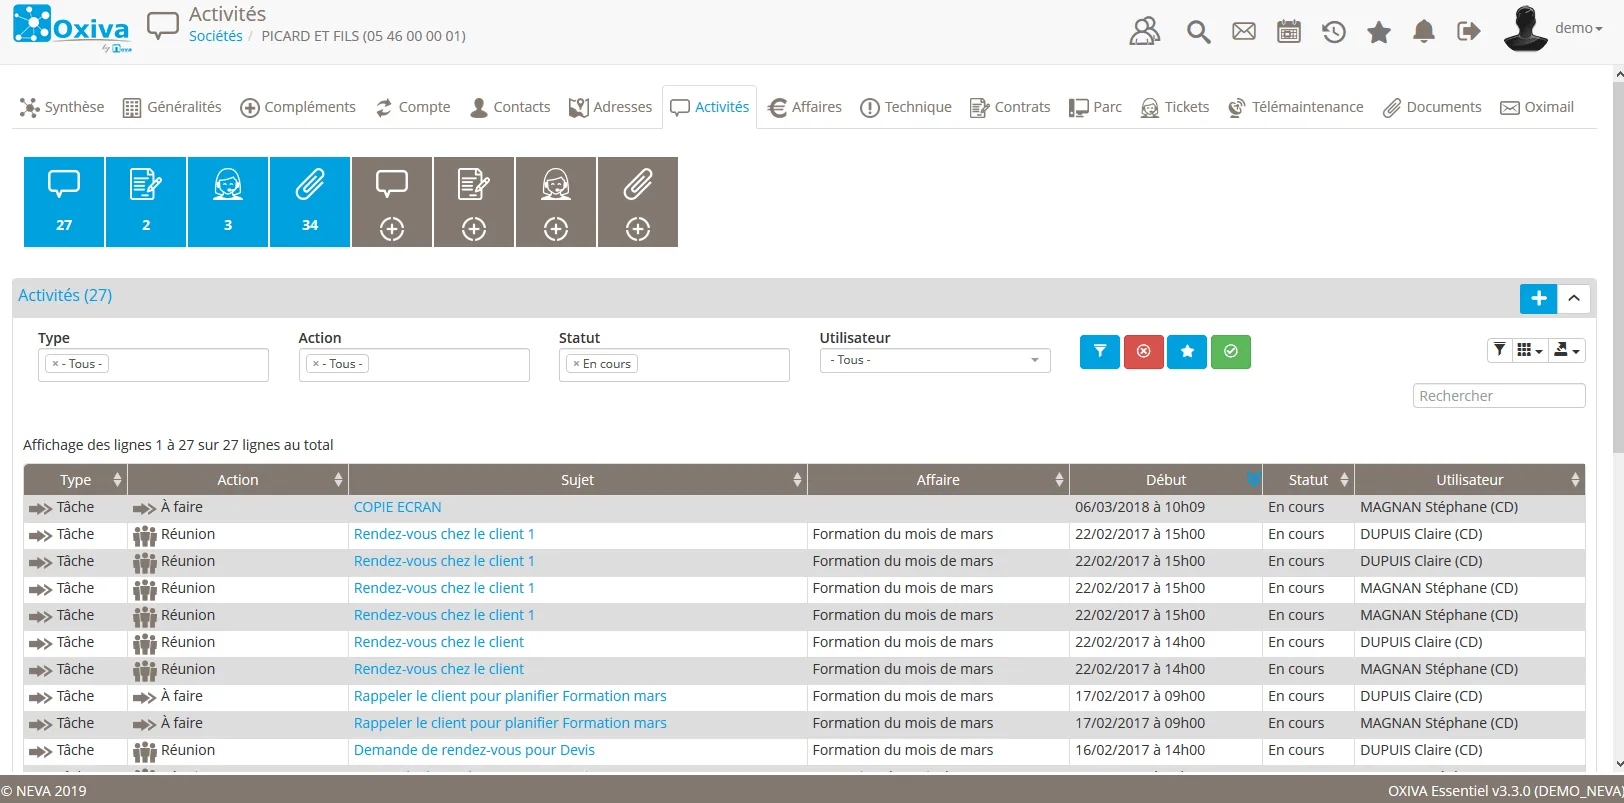Click the page scrollbar down arrow
1624x803 pixels.
click(x=1619, y=763)
